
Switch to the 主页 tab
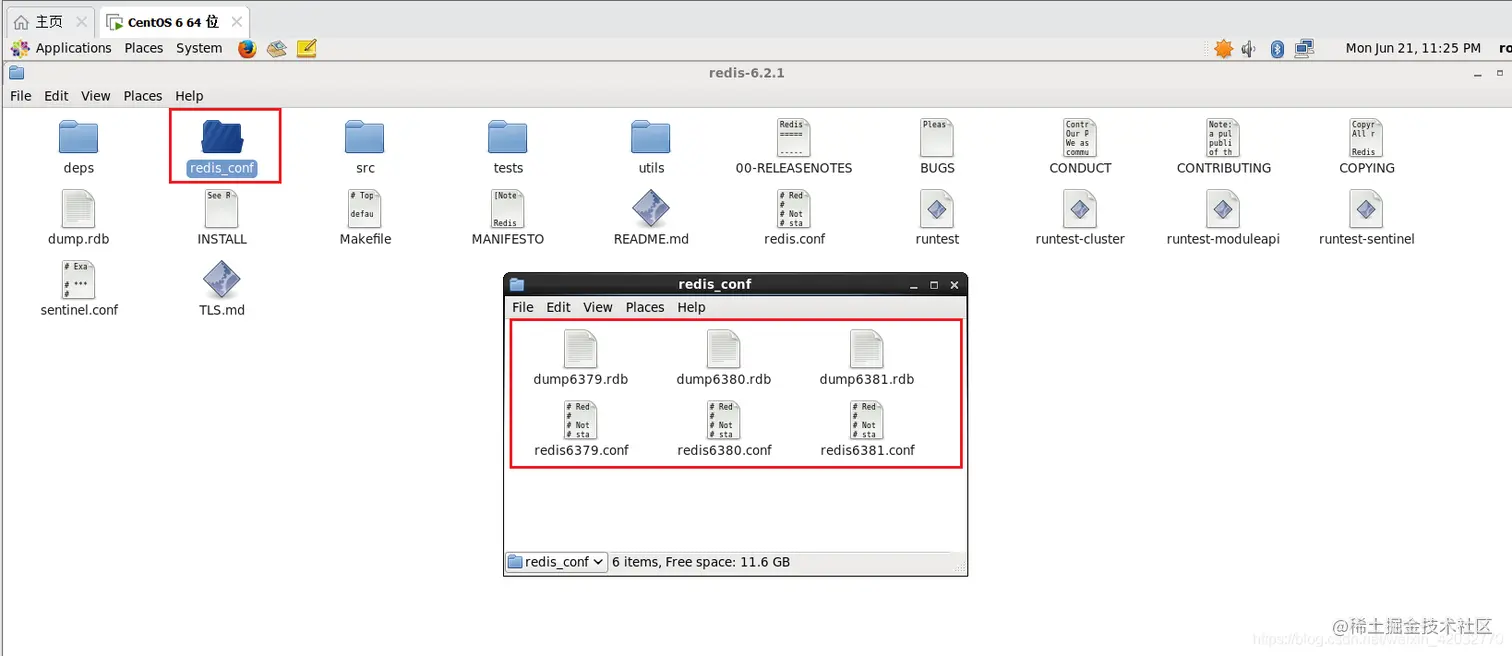pyautogui.click(x=49, y=22)
